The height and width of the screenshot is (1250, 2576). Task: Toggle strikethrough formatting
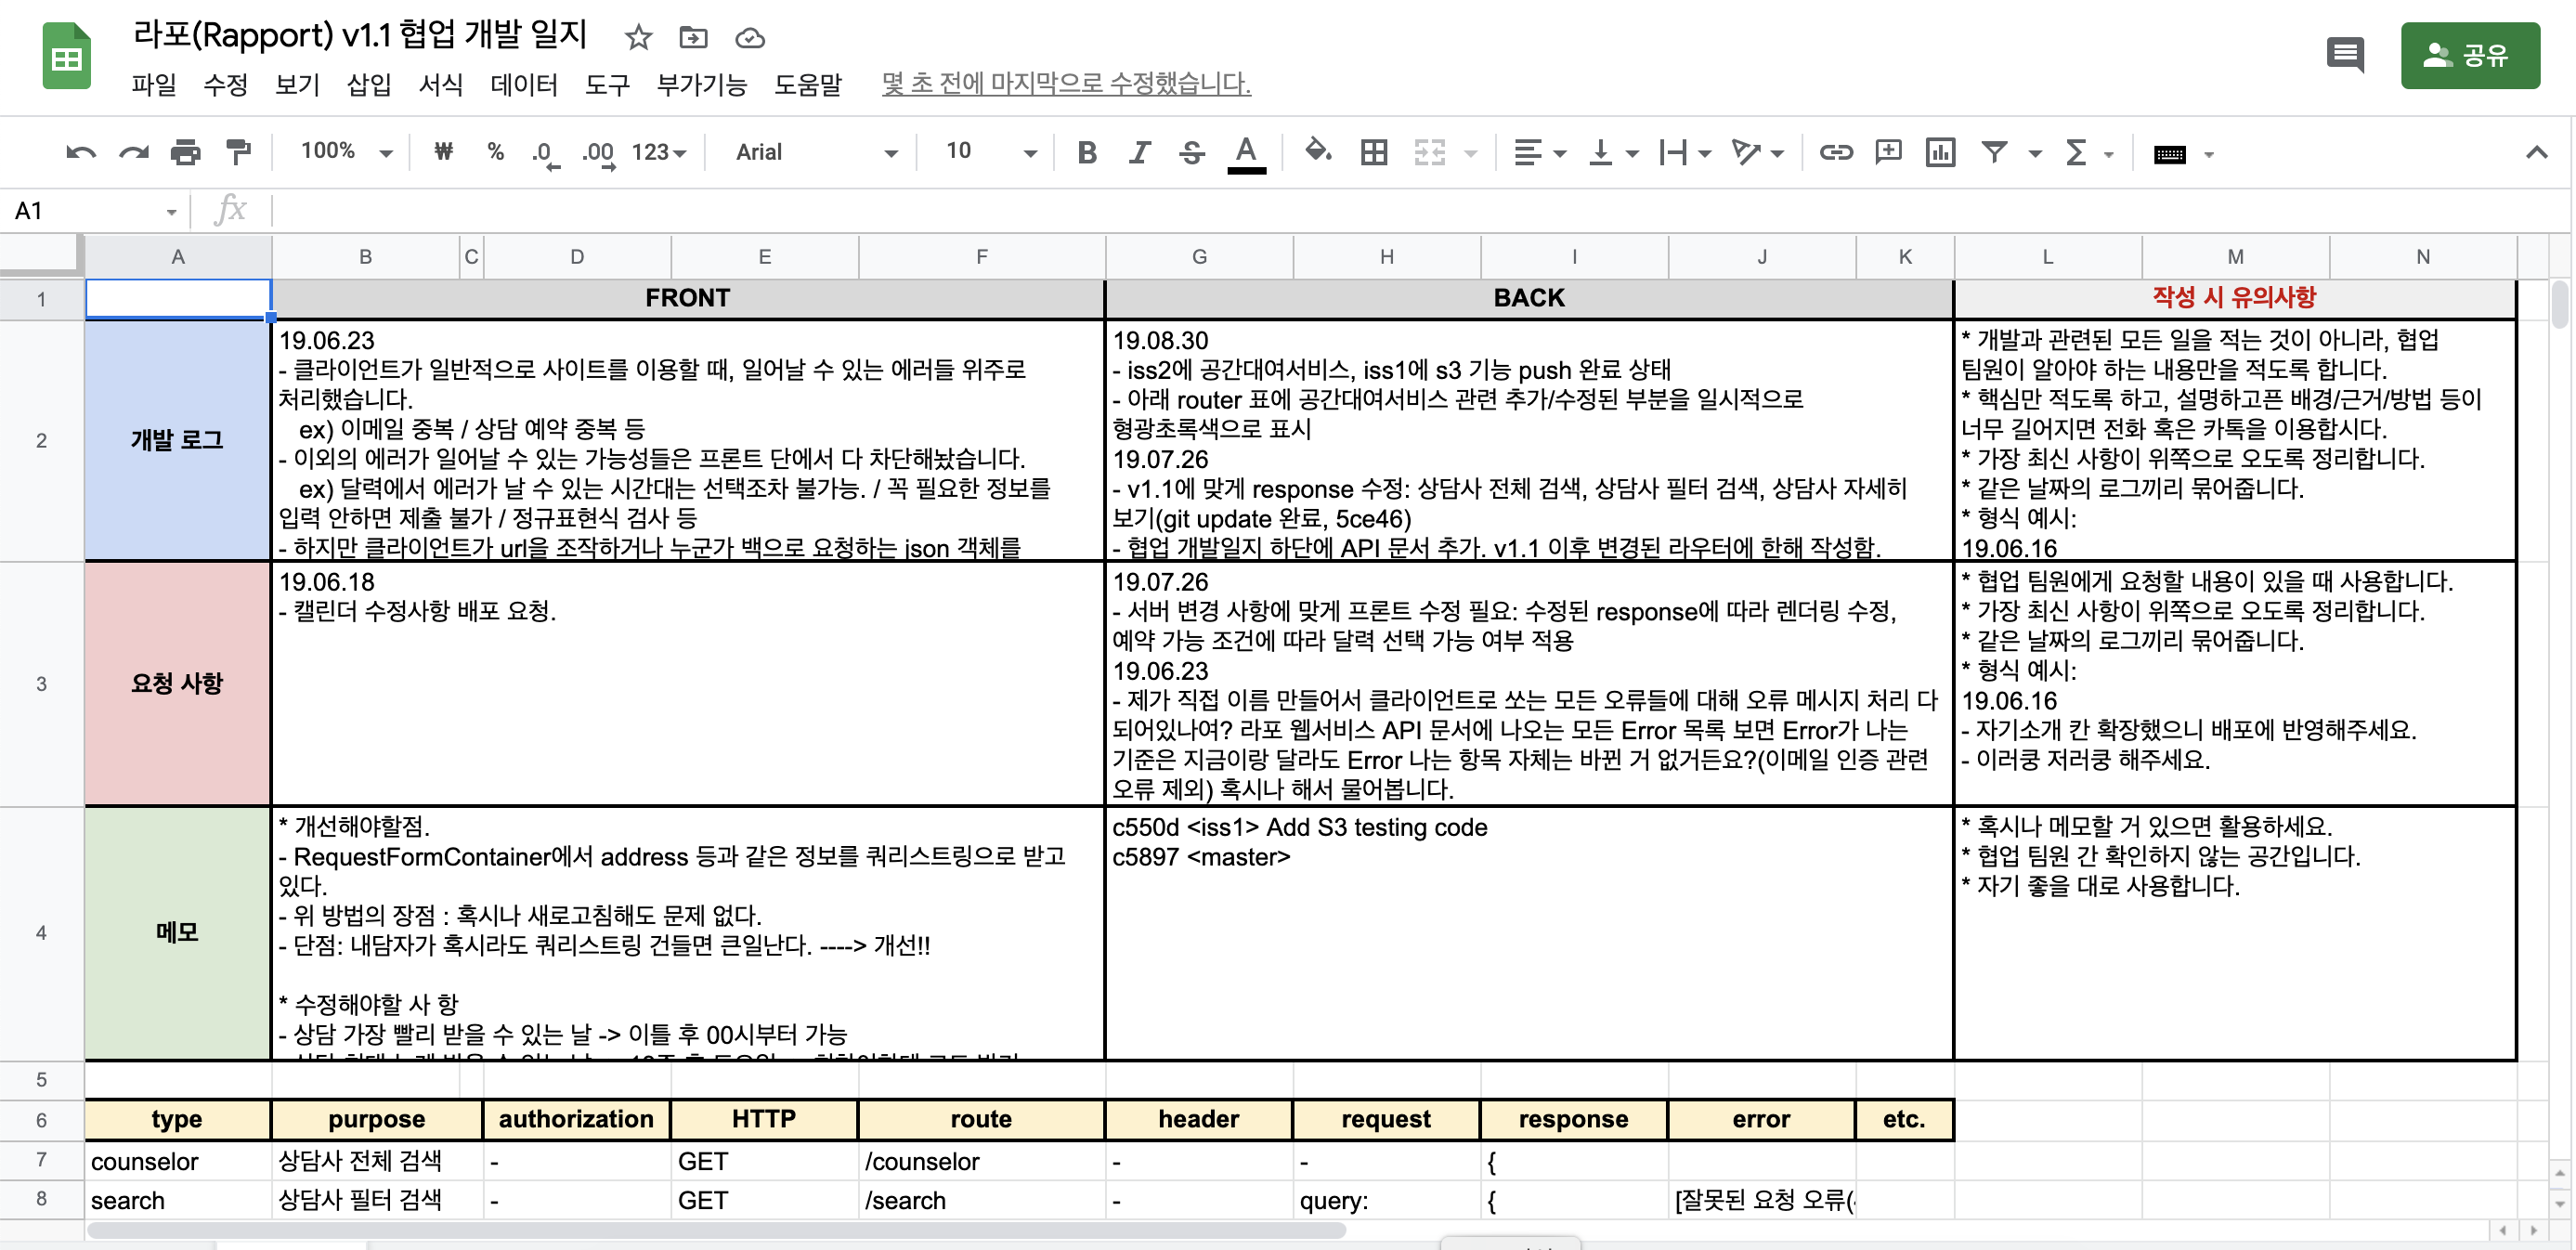(1191, 152)
